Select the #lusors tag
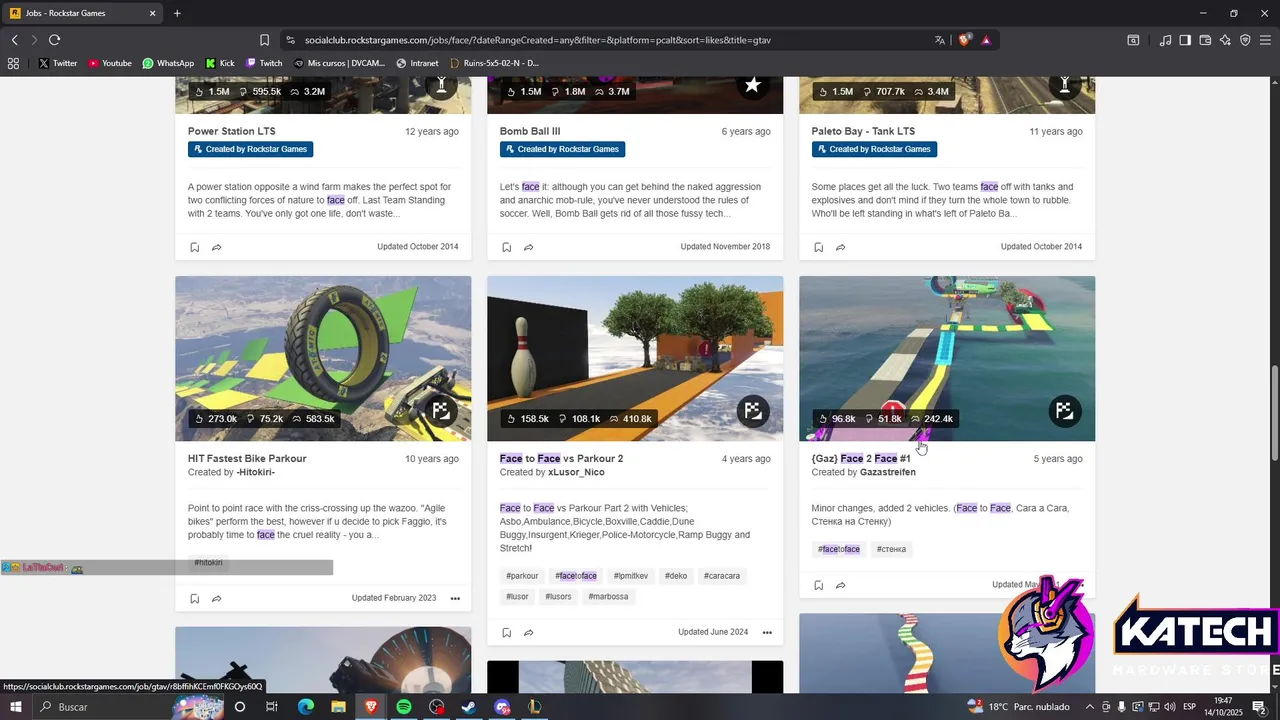Image resolution: width=1280 pixels, height=720 pixels. 558,597
